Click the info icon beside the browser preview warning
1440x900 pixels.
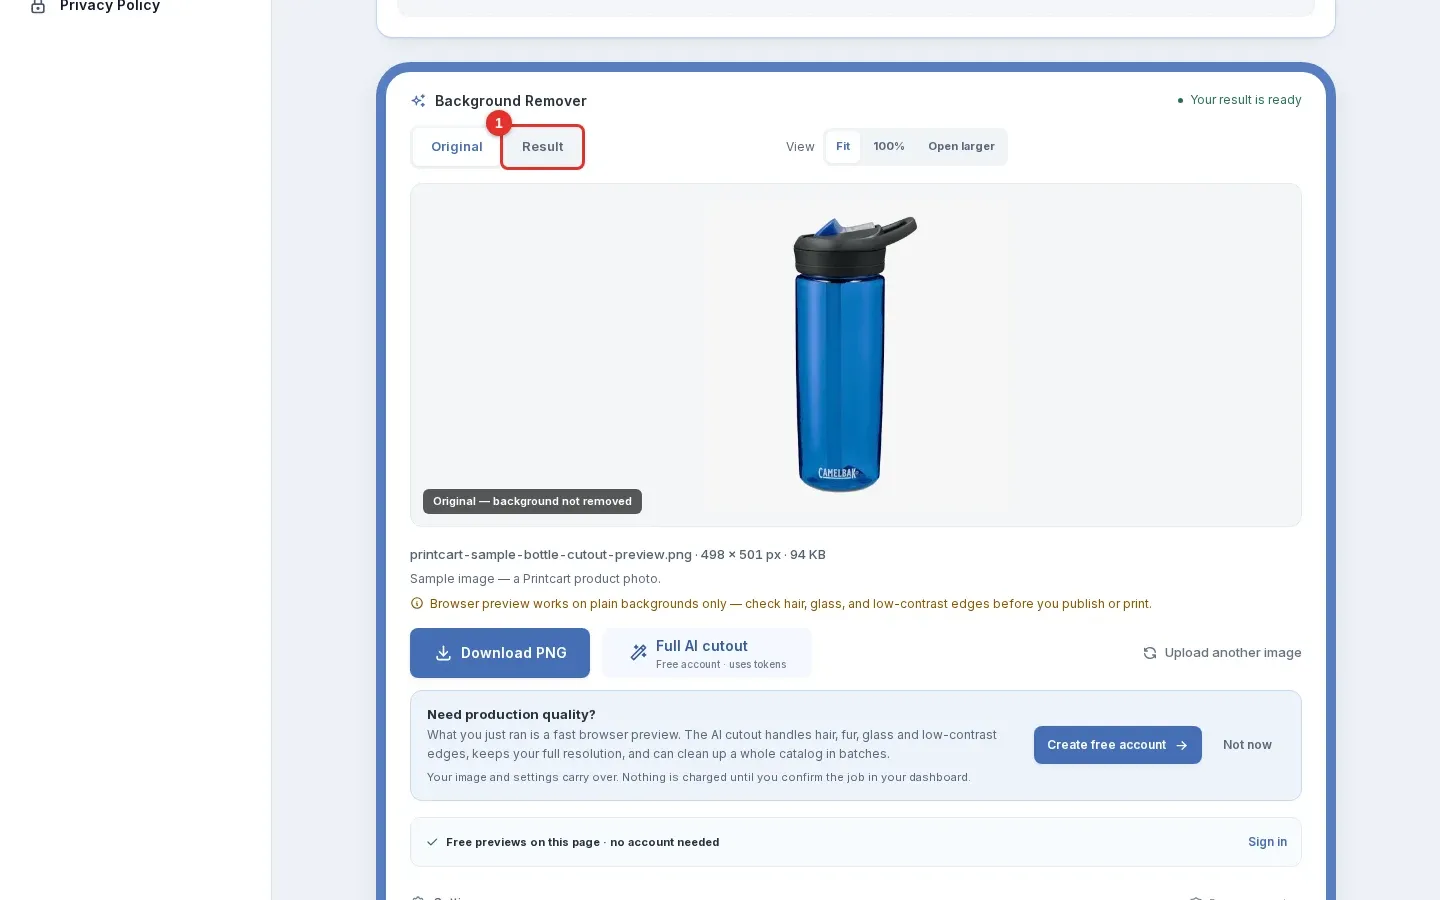417,603
